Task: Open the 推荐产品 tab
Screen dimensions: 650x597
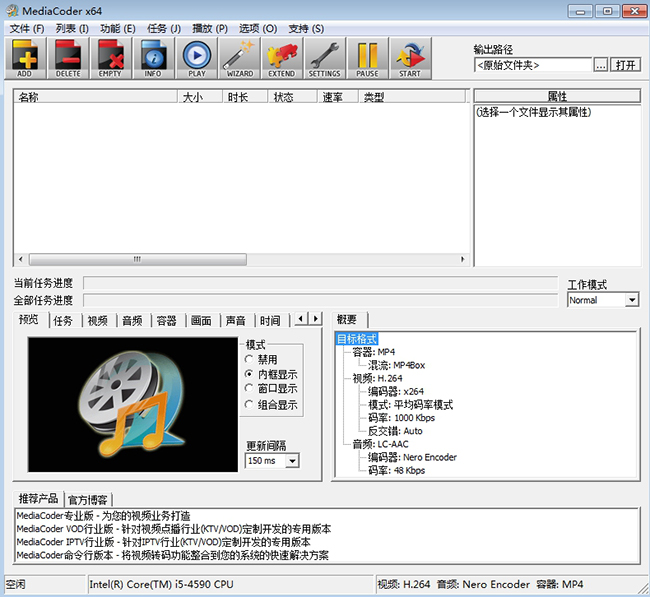Action: [39, 498]
